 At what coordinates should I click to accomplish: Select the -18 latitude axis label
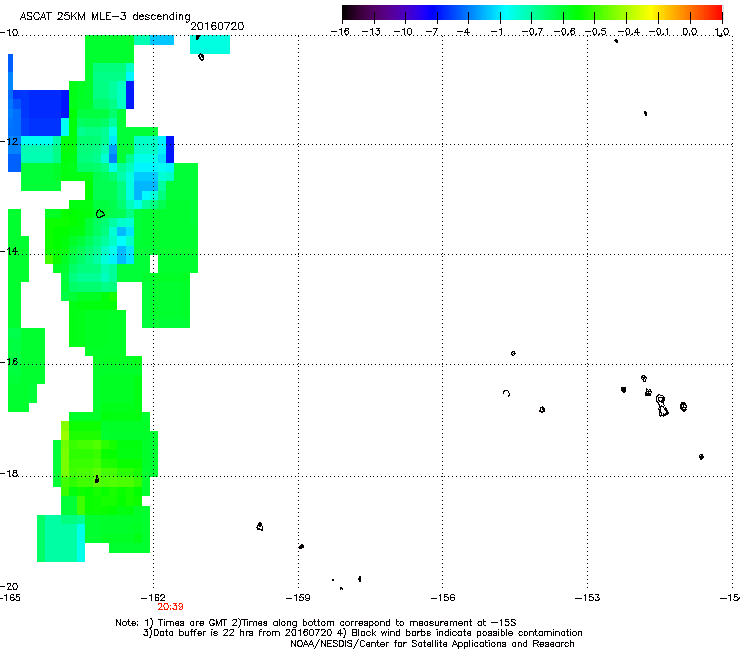pyautogui.click(x=9, y=473)
